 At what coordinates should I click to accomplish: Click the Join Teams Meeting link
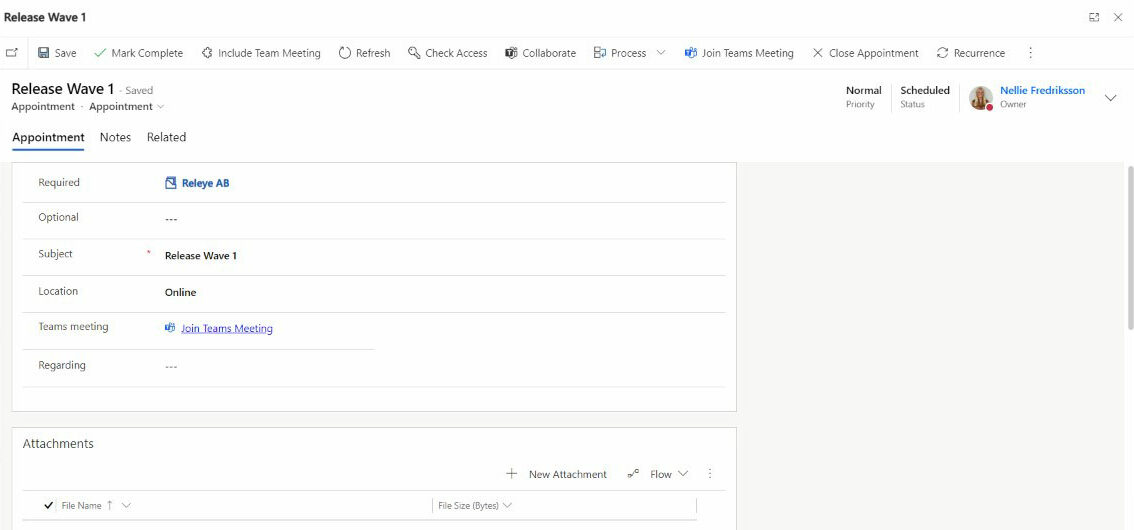point(226,328)
